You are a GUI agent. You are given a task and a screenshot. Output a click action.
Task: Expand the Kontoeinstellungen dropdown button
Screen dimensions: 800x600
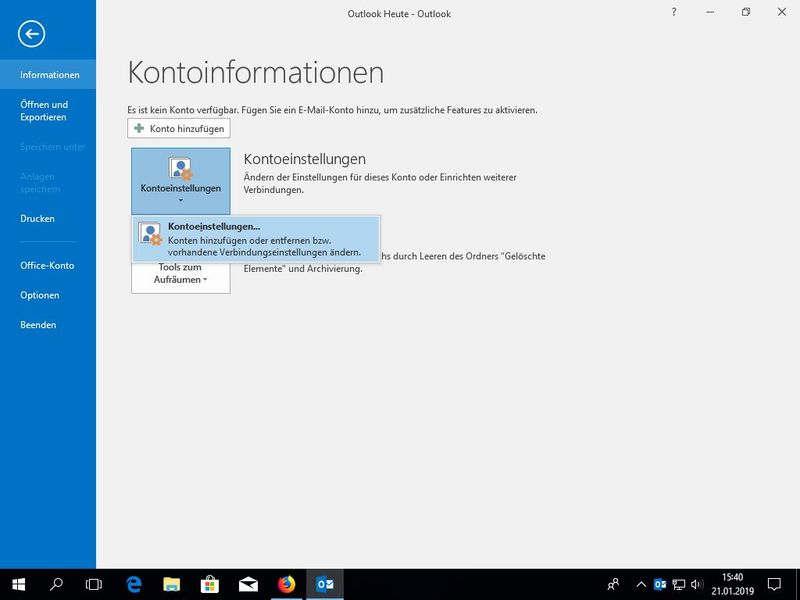181,181
